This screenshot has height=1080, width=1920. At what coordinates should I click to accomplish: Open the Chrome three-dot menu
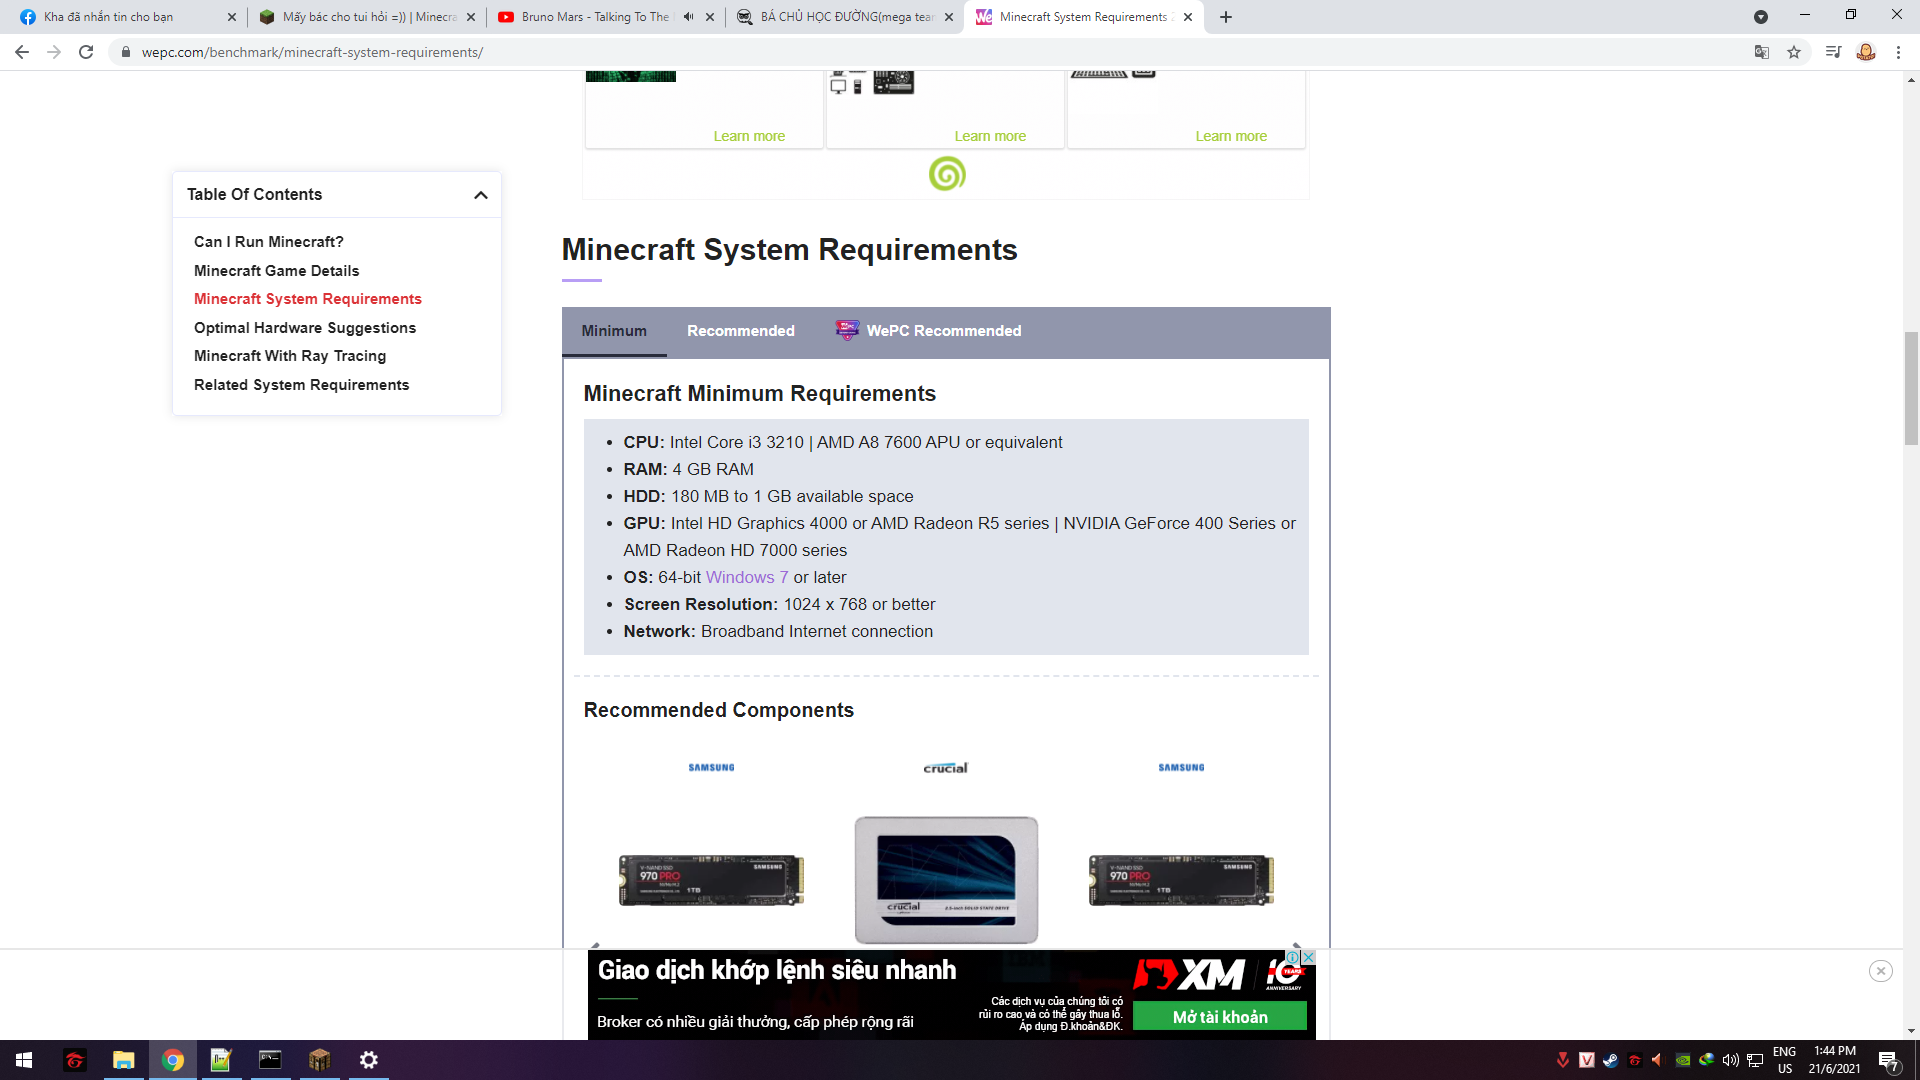tap(1898, 52)
